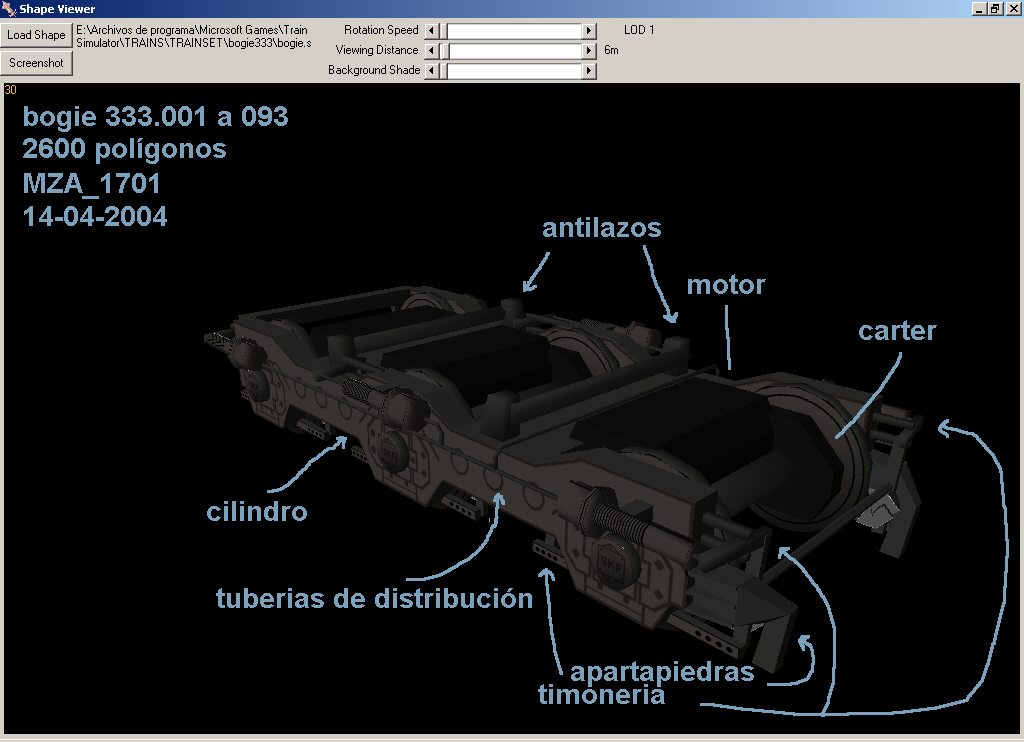The image size is (1024, 742).
Task: Click the empty Rotation Speed slider track
Action: pos(515,31)
